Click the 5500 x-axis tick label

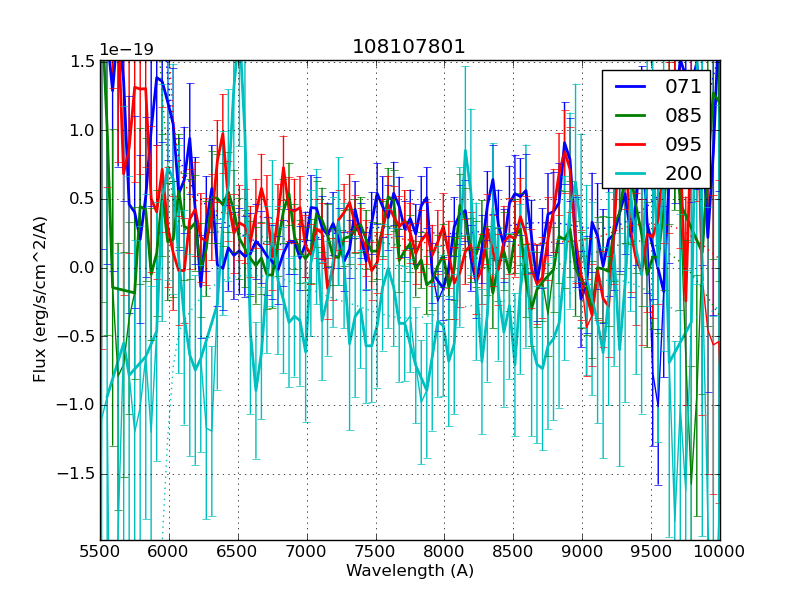click(x=100, y=551)
